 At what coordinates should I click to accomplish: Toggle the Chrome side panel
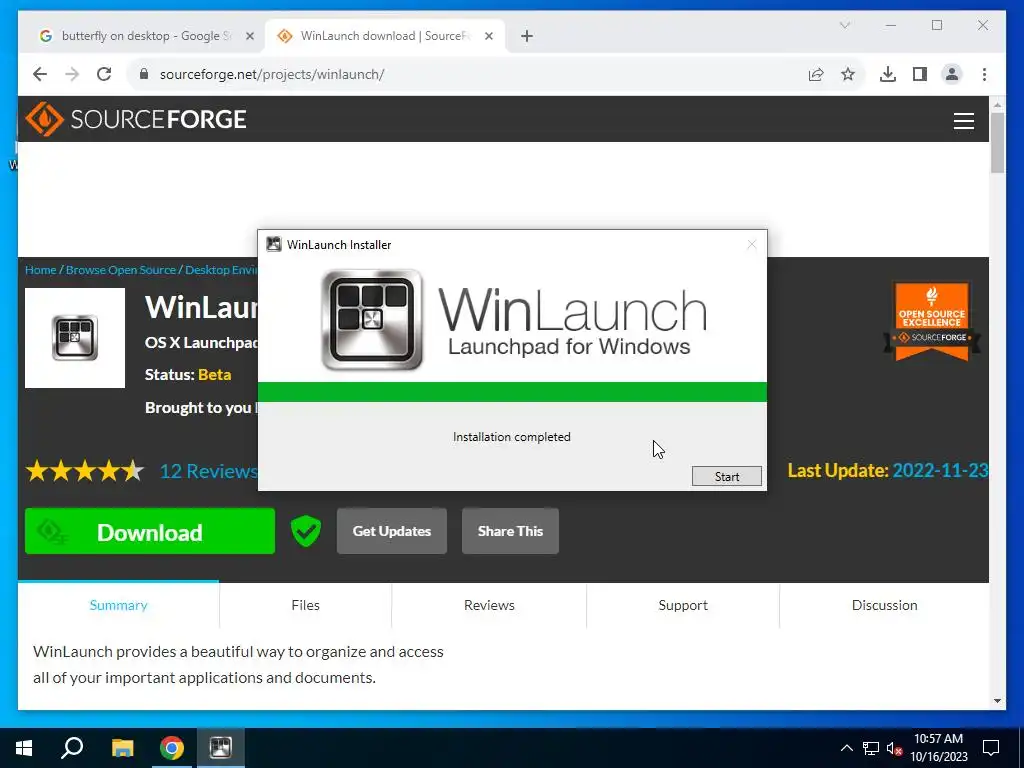tap(920, 74)
